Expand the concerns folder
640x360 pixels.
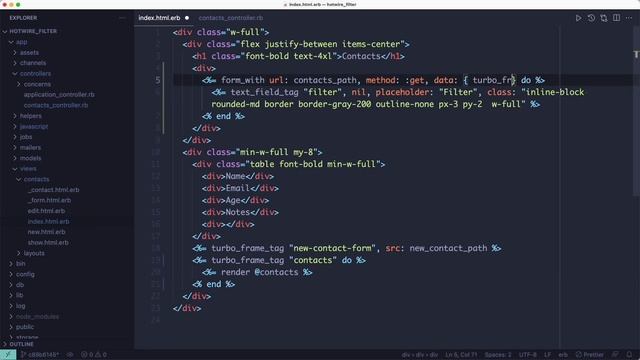(x=37, y=84)
